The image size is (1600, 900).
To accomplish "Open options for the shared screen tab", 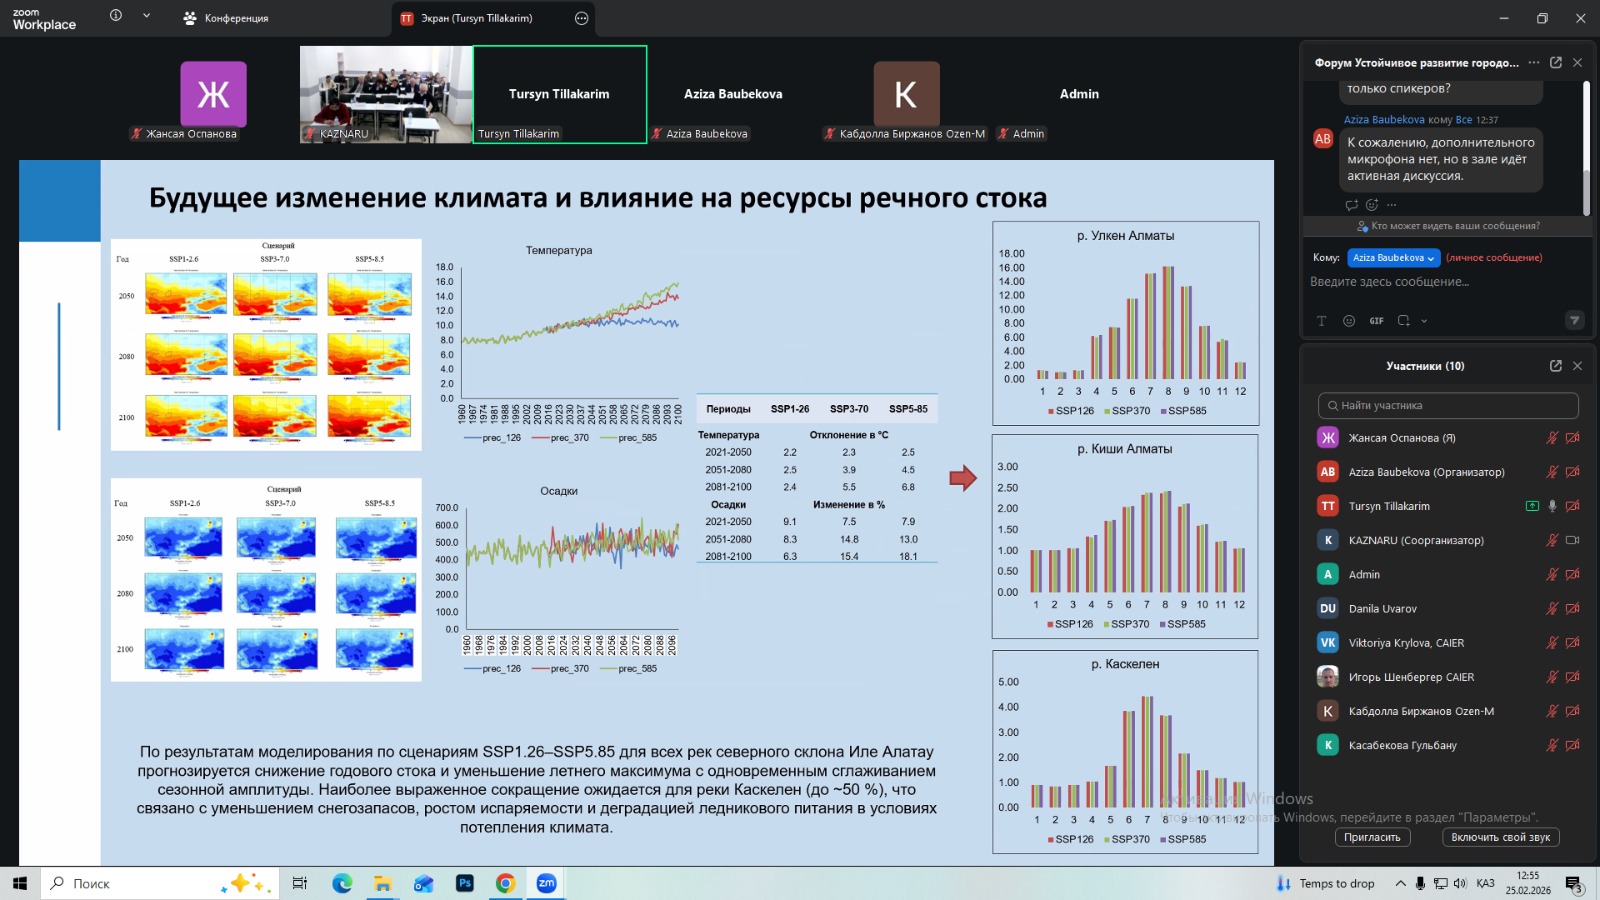I will [x=582, y=18].
